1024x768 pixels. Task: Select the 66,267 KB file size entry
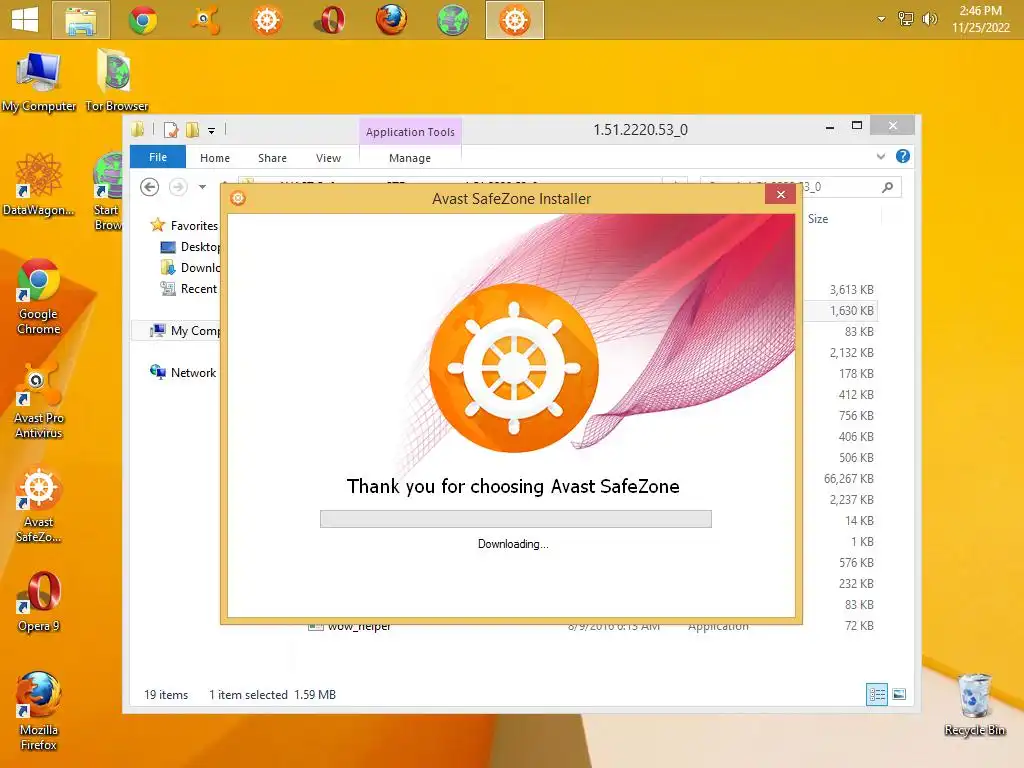coord(848,479)
